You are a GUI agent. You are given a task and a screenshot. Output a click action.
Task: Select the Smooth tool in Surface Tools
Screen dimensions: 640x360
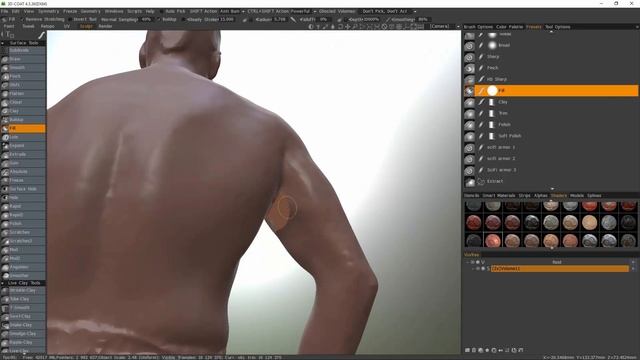coord(23,68)
